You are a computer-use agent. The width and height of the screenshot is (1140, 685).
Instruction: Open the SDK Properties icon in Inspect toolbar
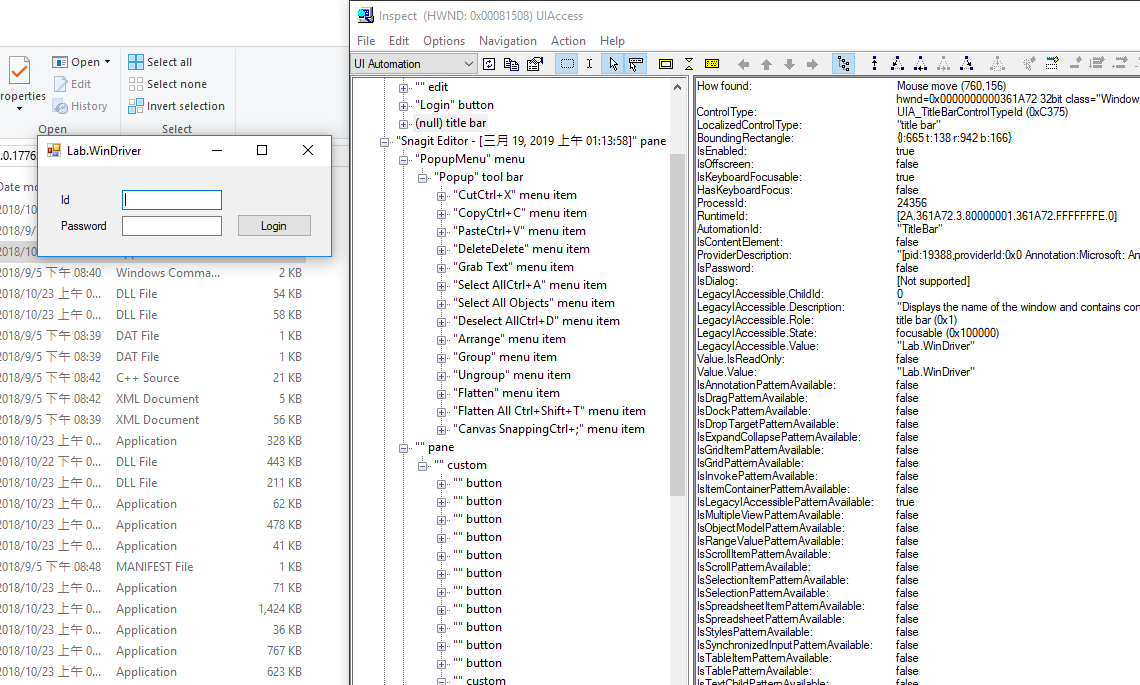(x=534, y=62)
